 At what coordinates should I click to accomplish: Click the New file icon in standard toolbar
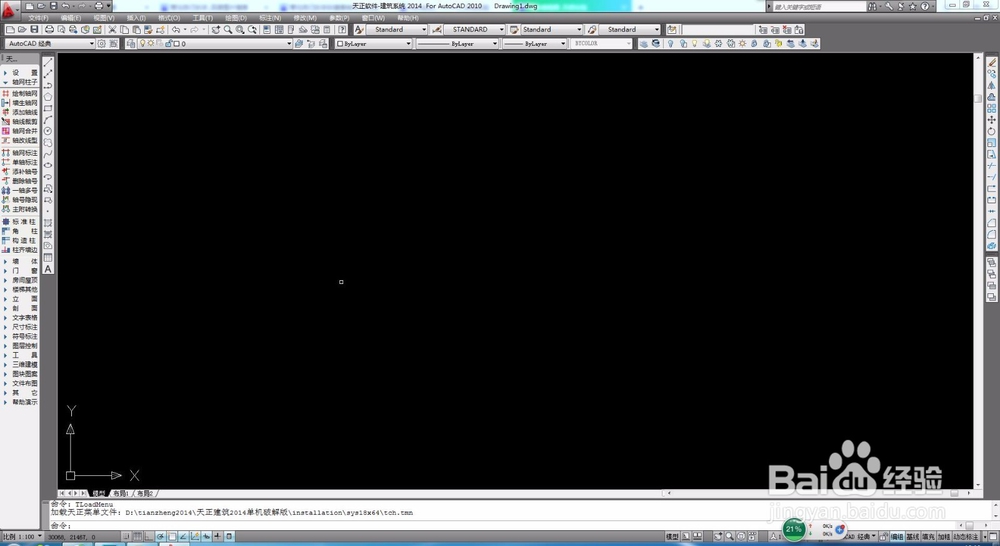pos(10,30)
